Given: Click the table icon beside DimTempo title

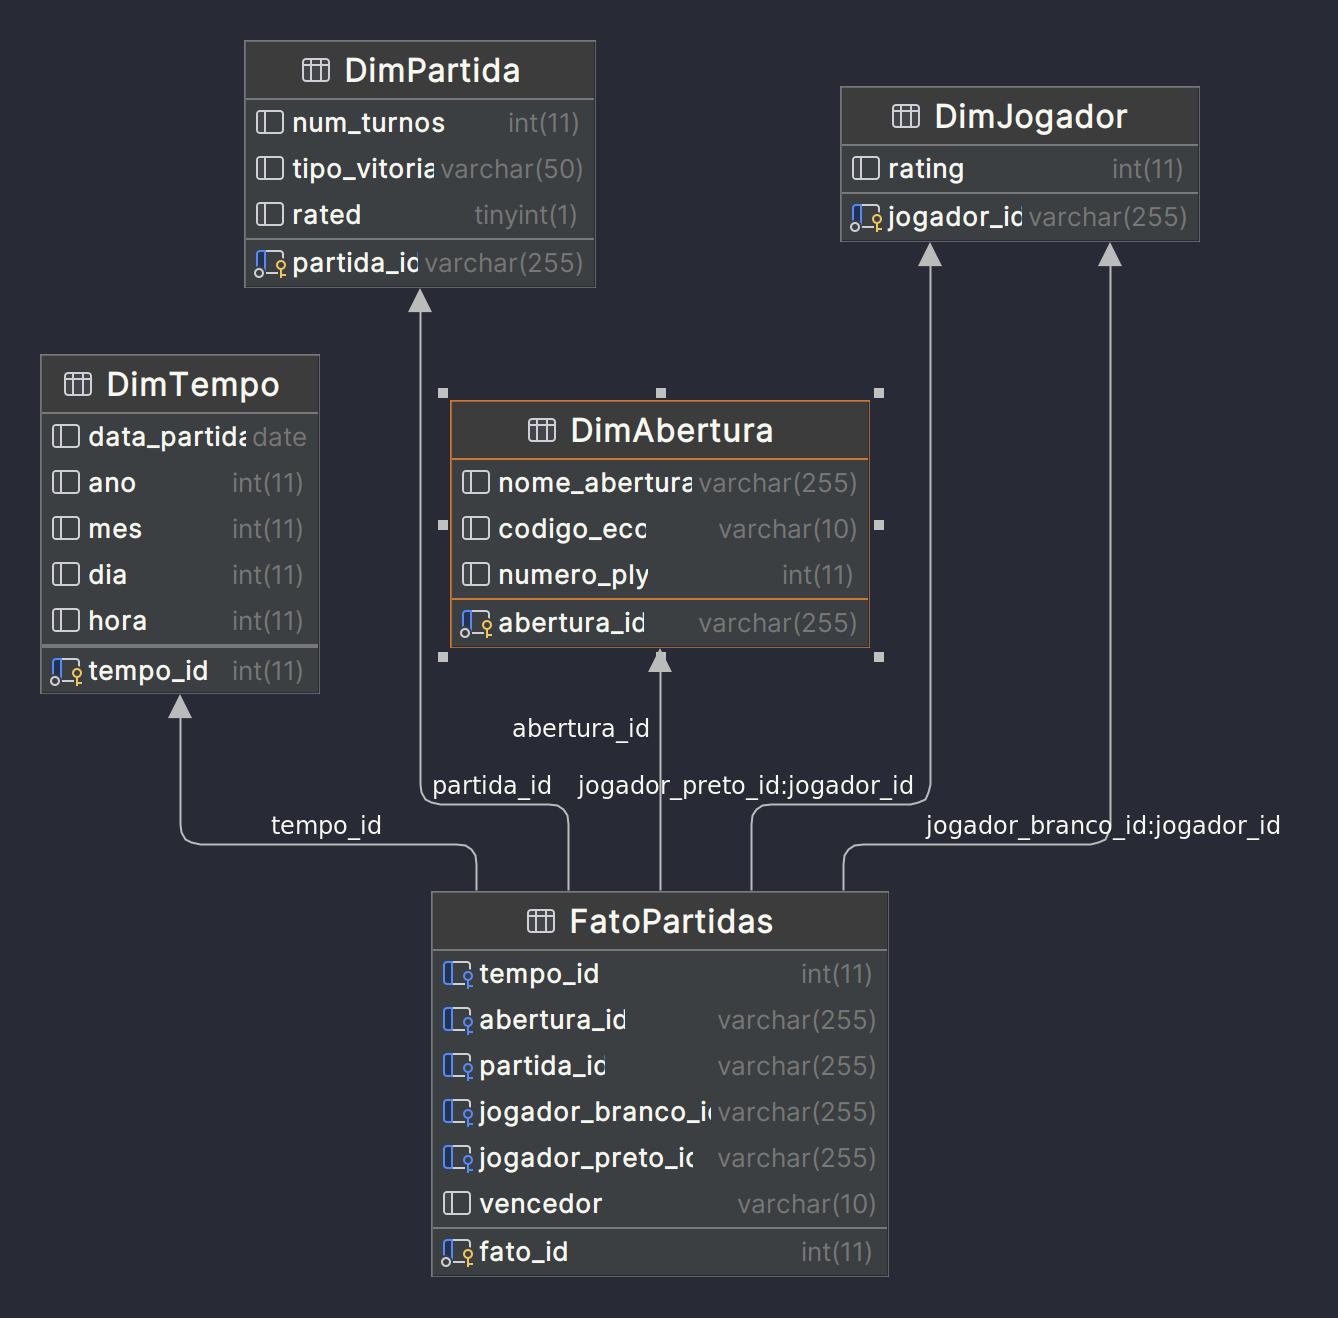Looking at the screenshot, I should [78, 384].
